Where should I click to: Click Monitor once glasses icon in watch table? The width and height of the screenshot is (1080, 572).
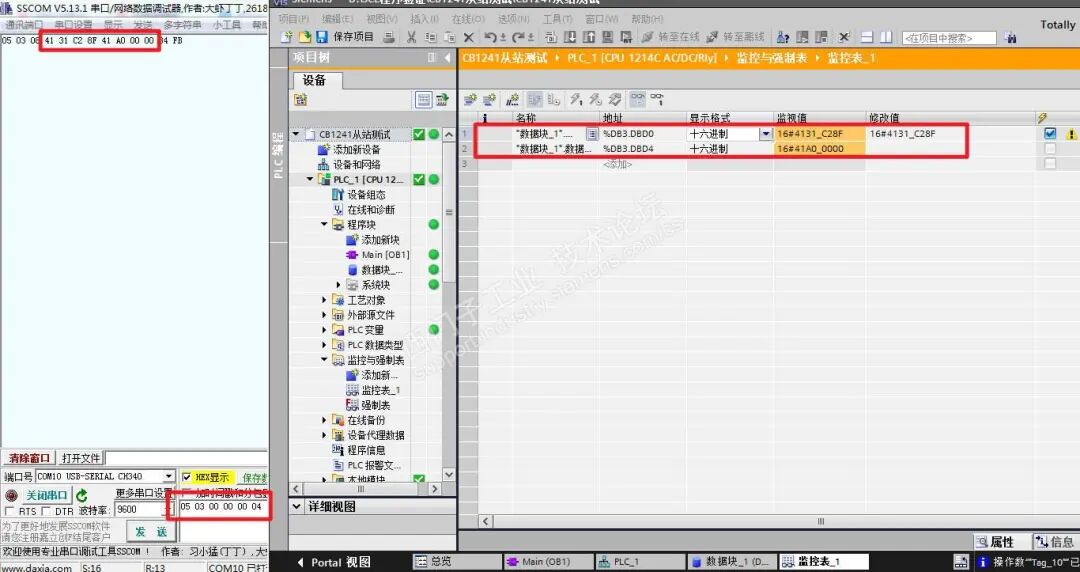(x=657, y=100)
